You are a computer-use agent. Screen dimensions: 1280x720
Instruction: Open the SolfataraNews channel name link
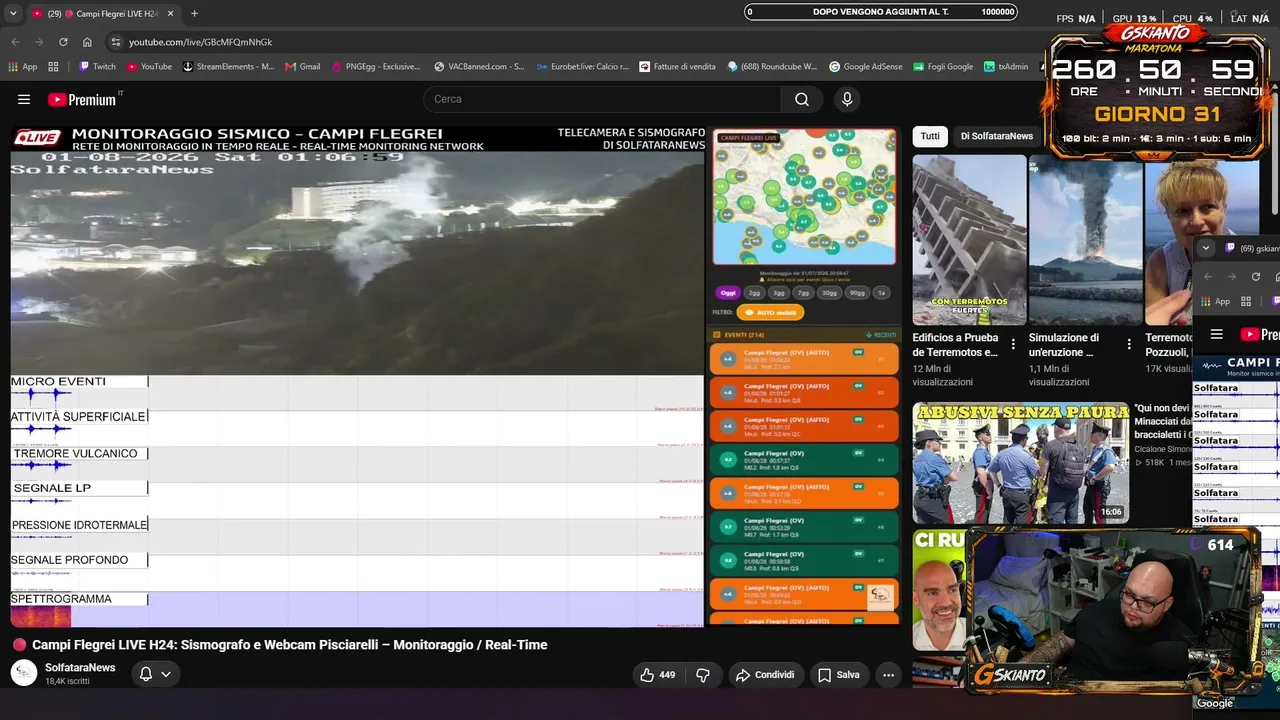pos(80,667)
